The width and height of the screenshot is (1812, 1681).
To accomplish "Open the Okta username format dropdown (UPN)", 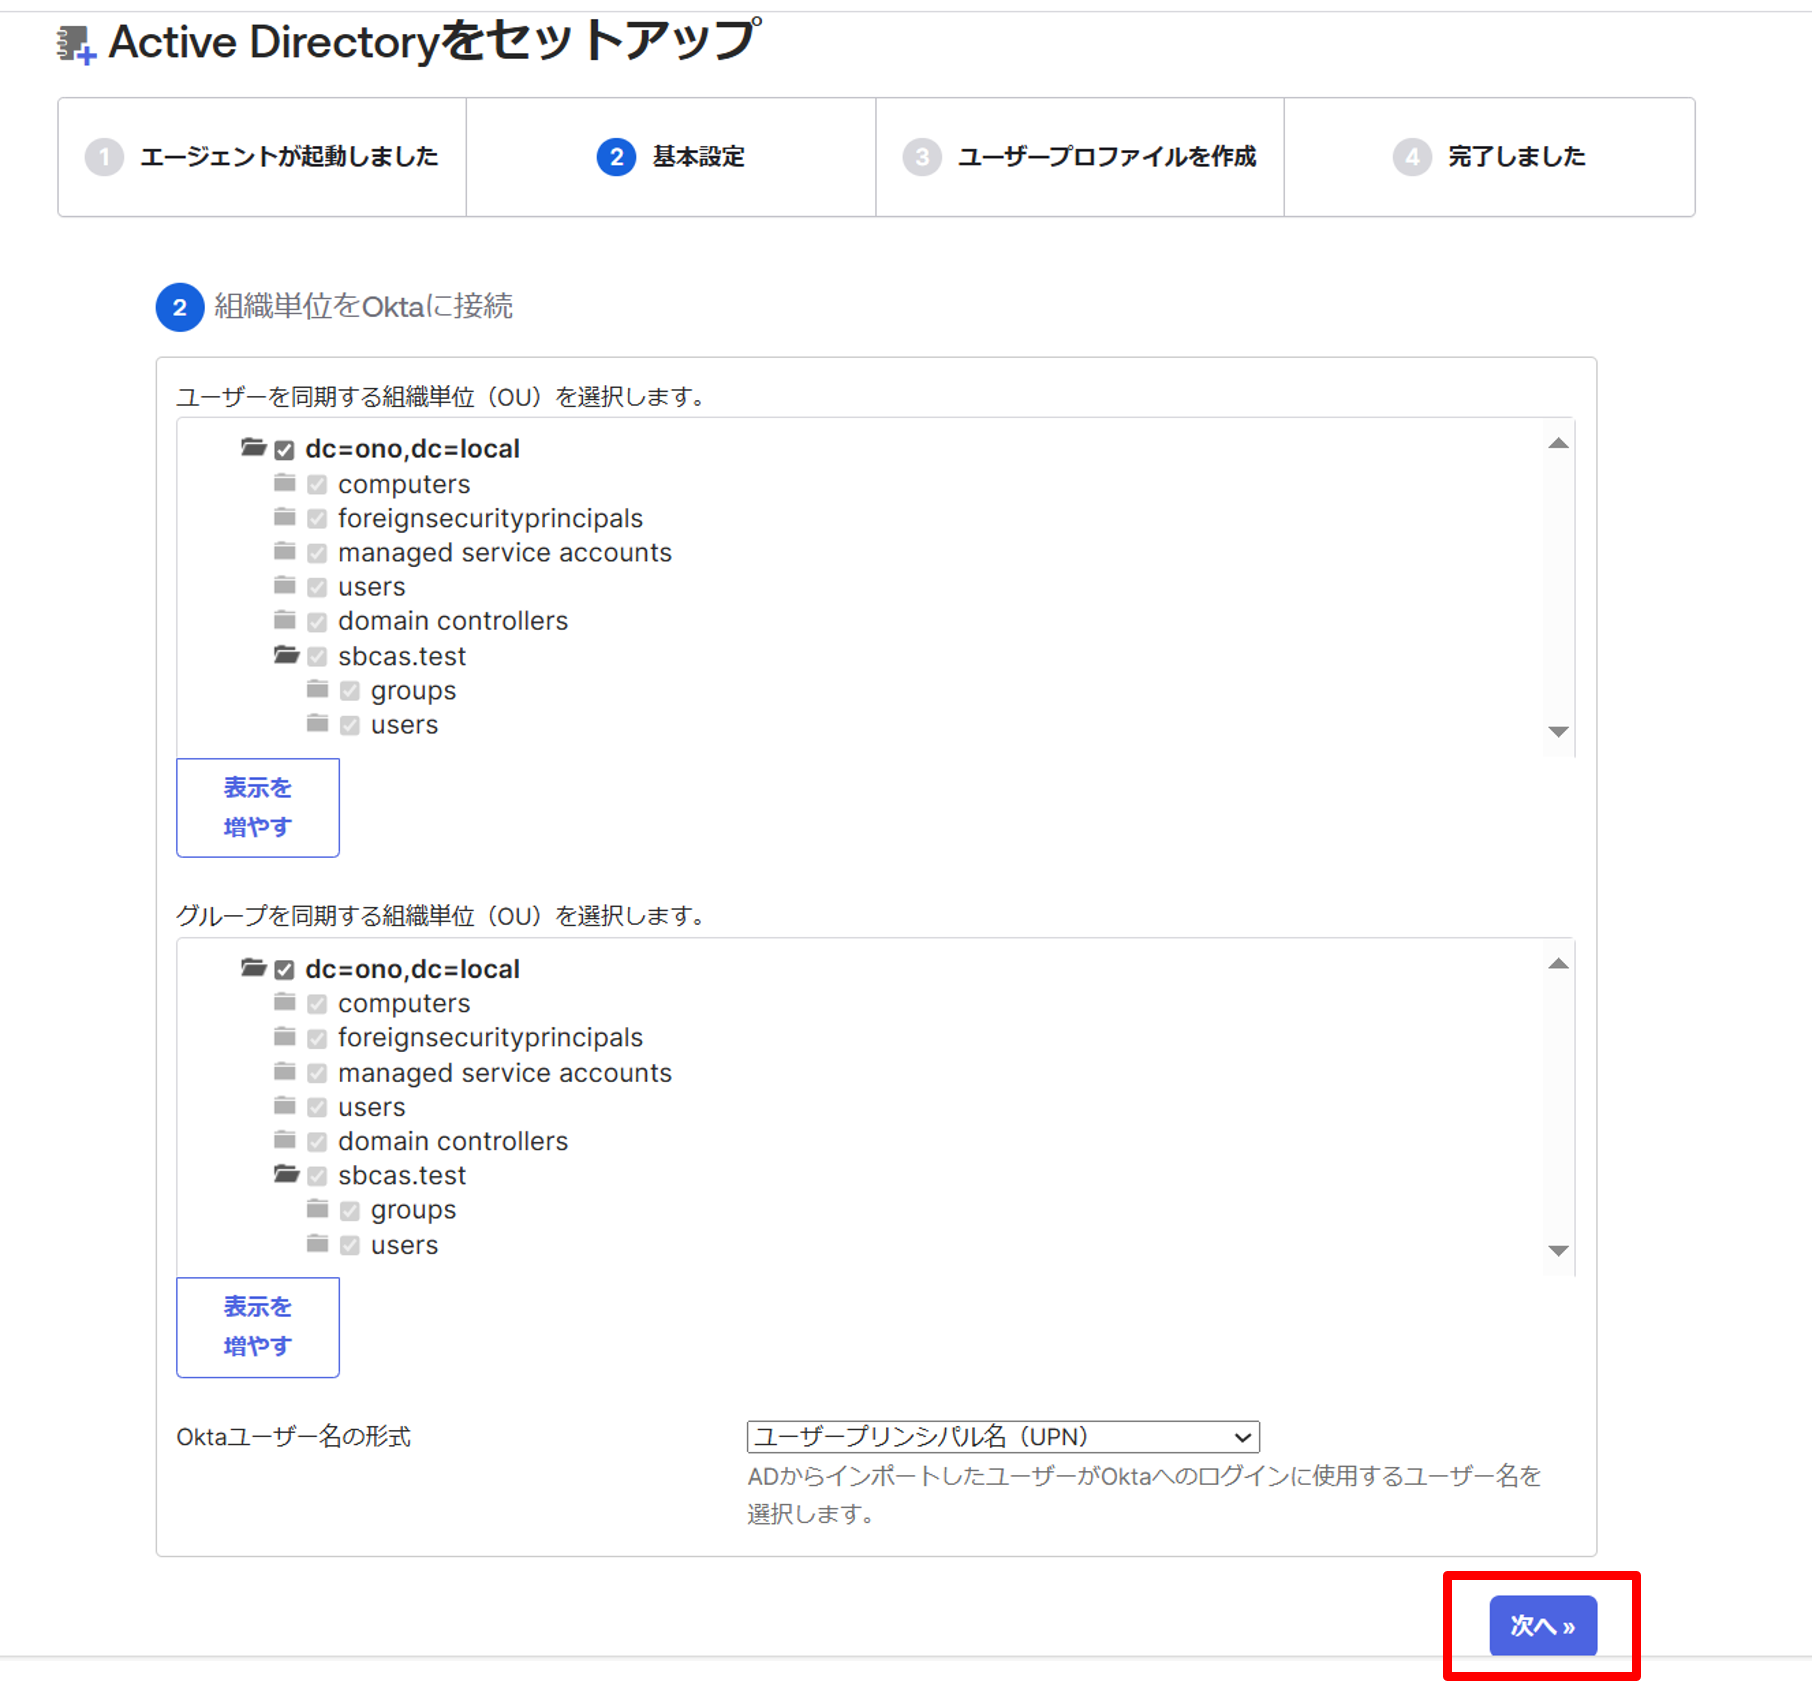I will (x=1002, y=1437).
